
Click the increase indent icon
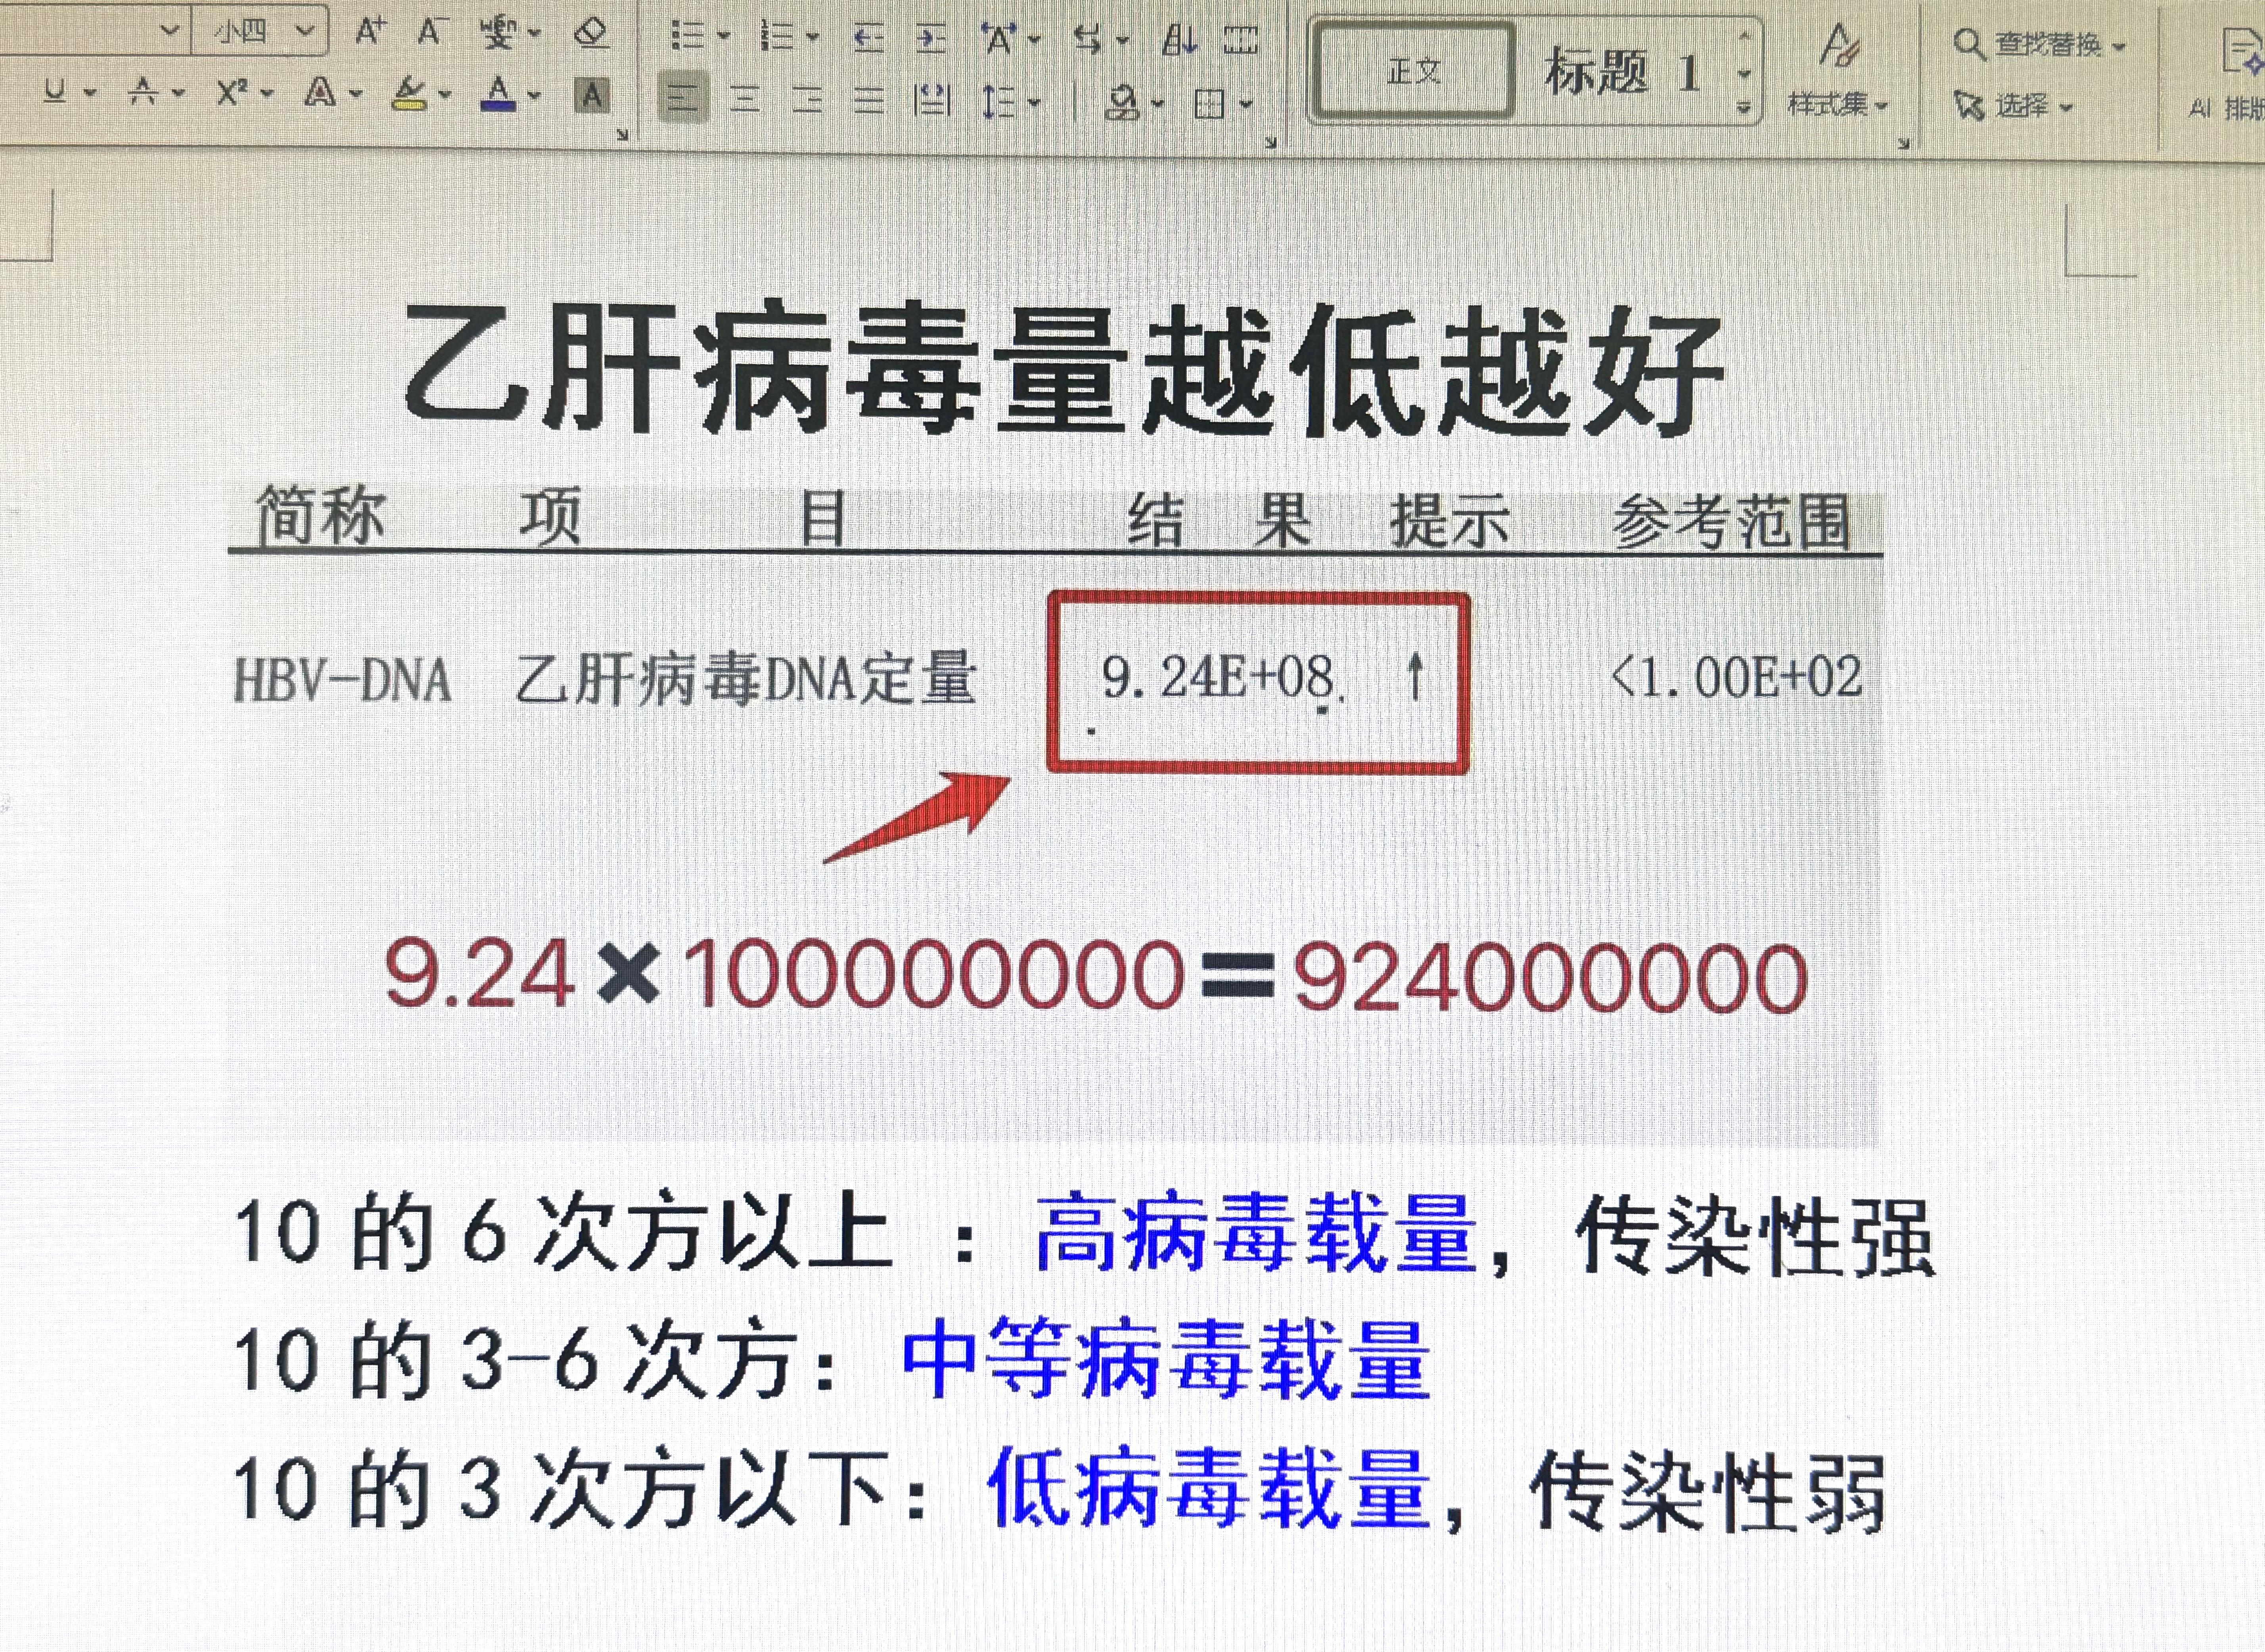click(x=931, y=38)
